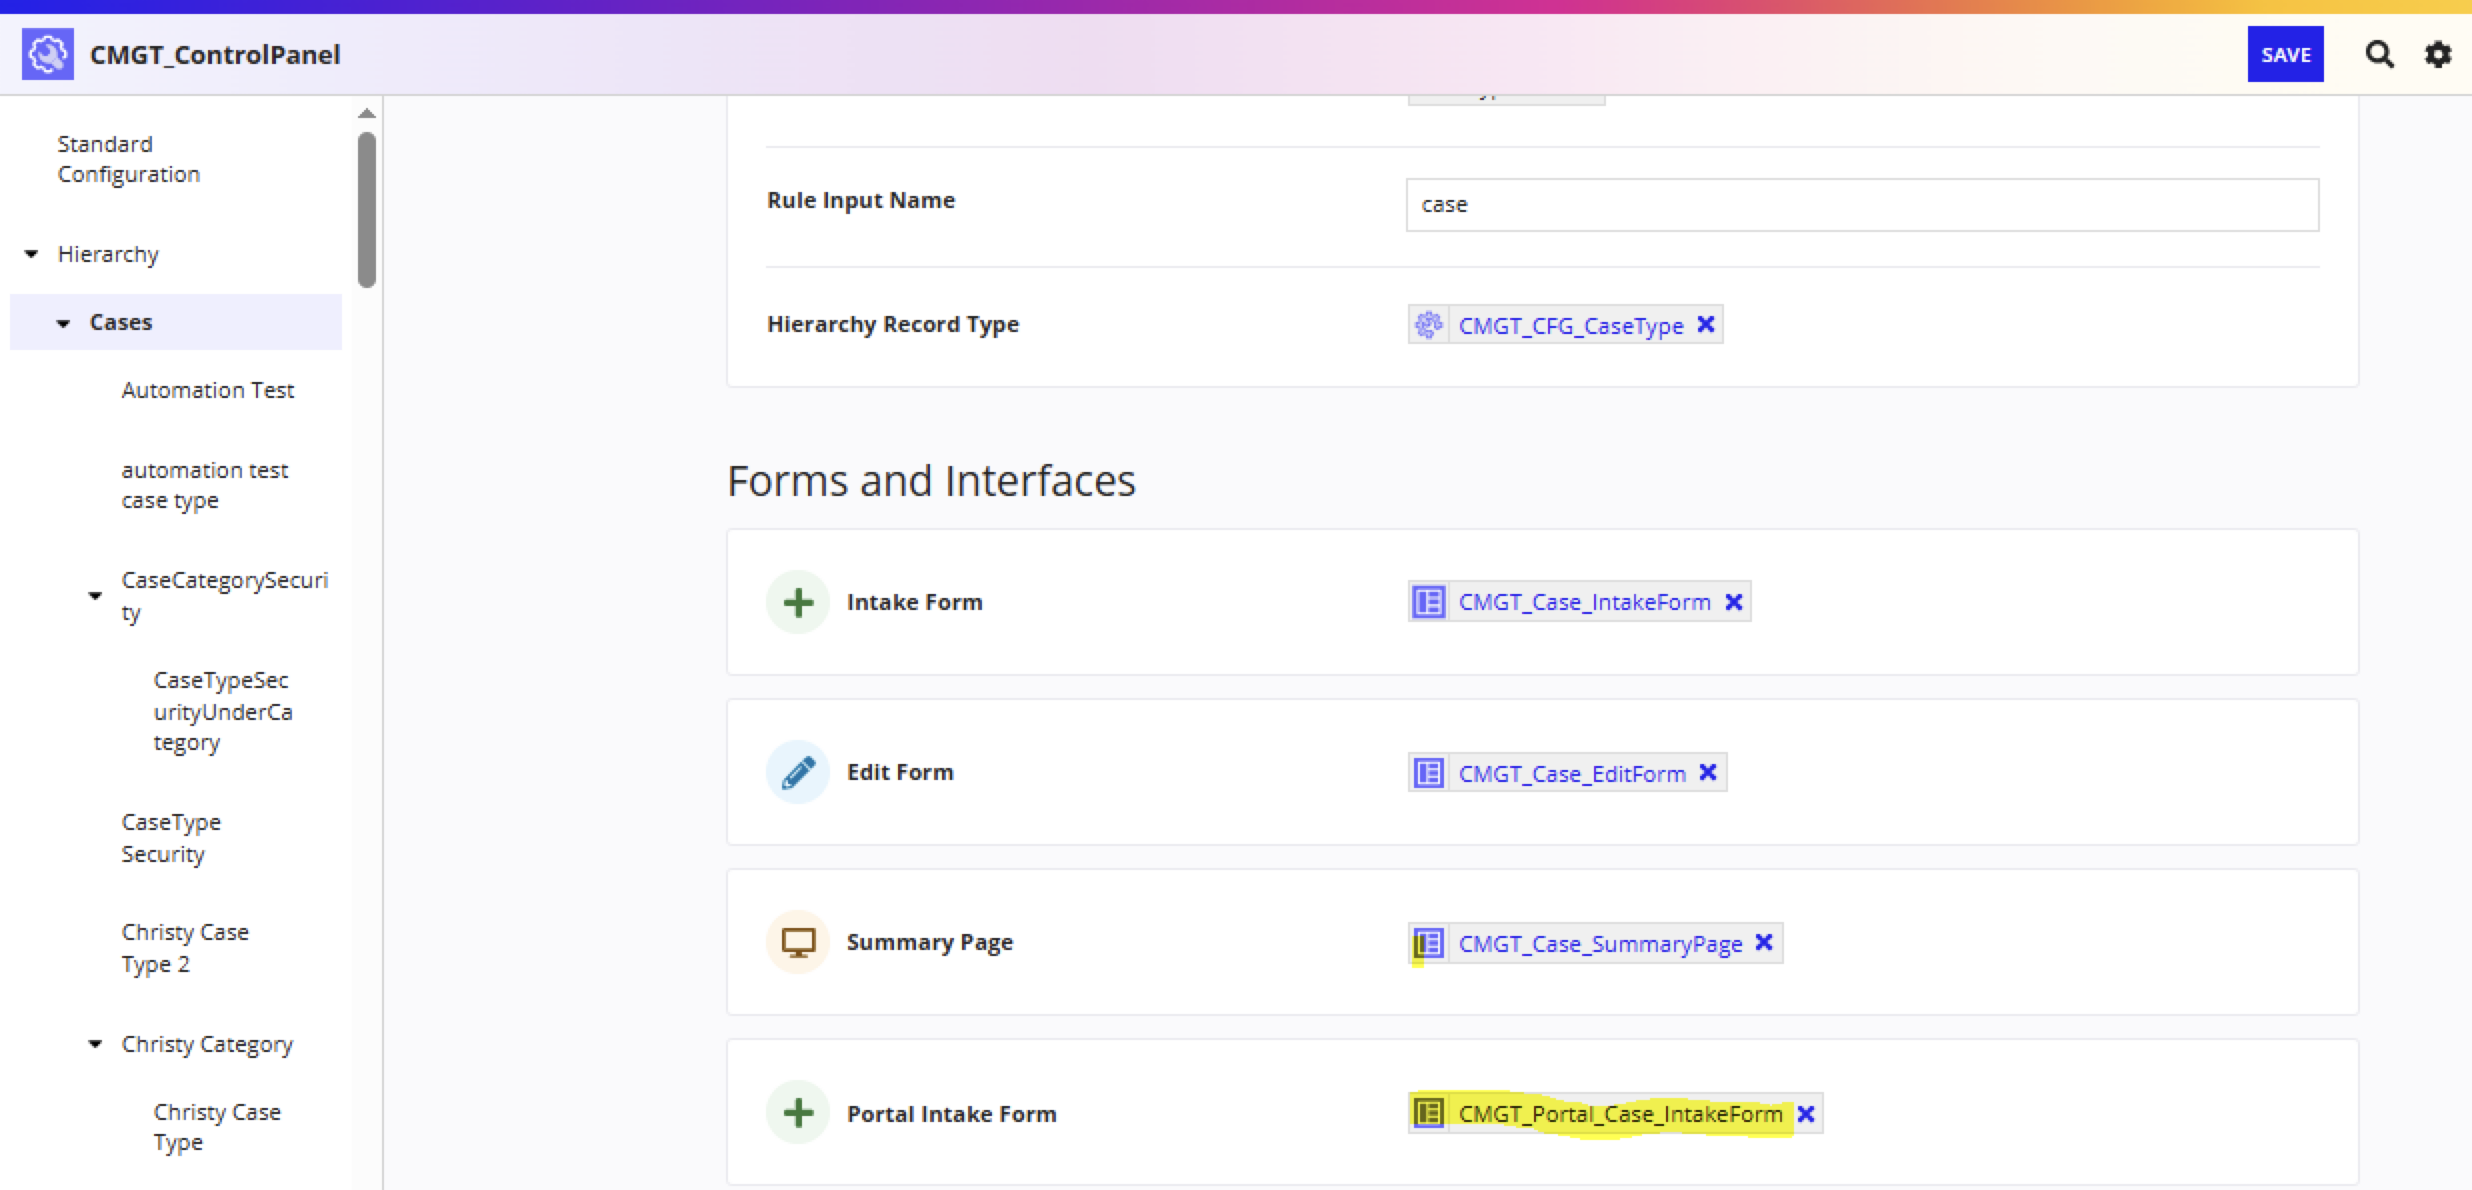2472x1190 pixels.
Task: Click the monitor icon beside Summary Page
Action: (798, 942)
